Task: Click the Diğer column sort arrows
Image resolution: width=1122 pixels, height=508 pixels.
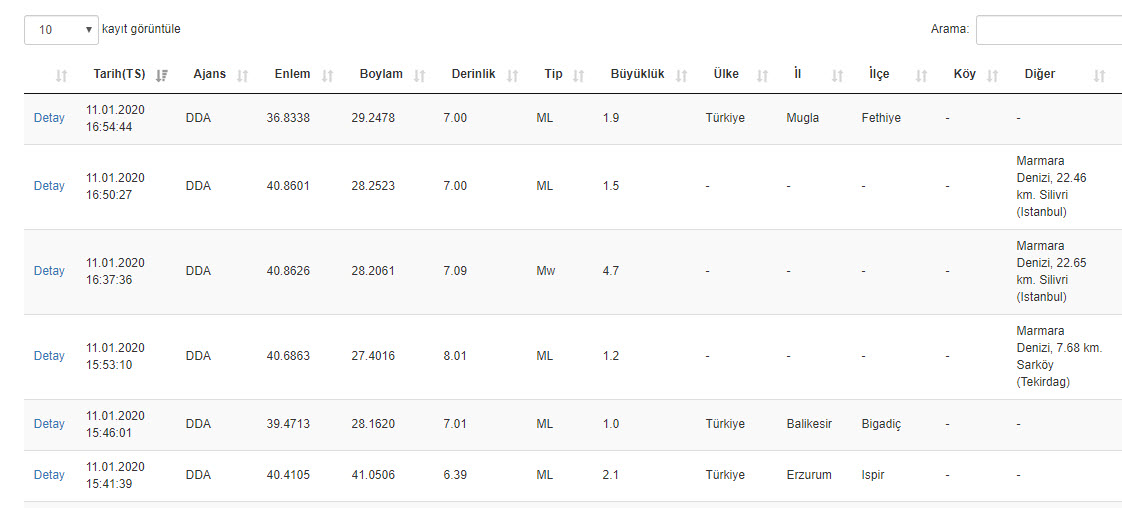Action: 1100,75
